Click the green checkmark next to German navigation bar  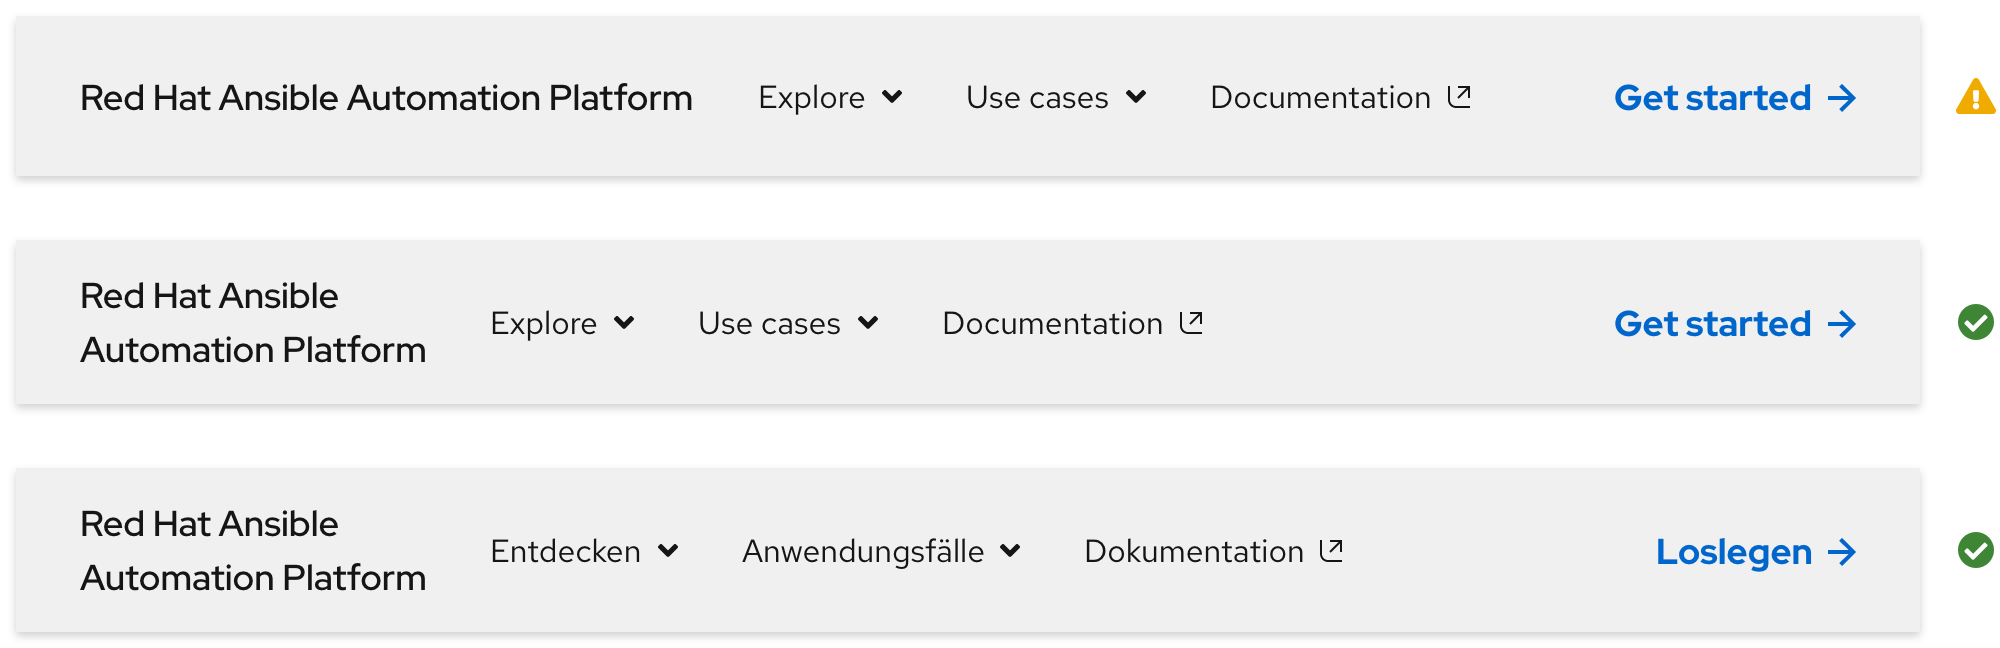point(1974,551)
